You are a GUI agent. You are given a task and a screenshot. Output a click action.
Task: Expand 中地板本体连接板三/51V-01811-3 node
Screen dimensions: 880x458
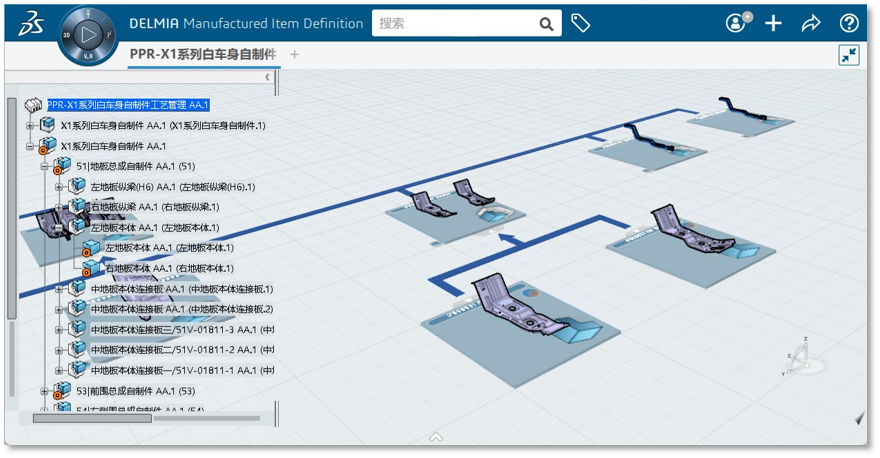[59, 329]
